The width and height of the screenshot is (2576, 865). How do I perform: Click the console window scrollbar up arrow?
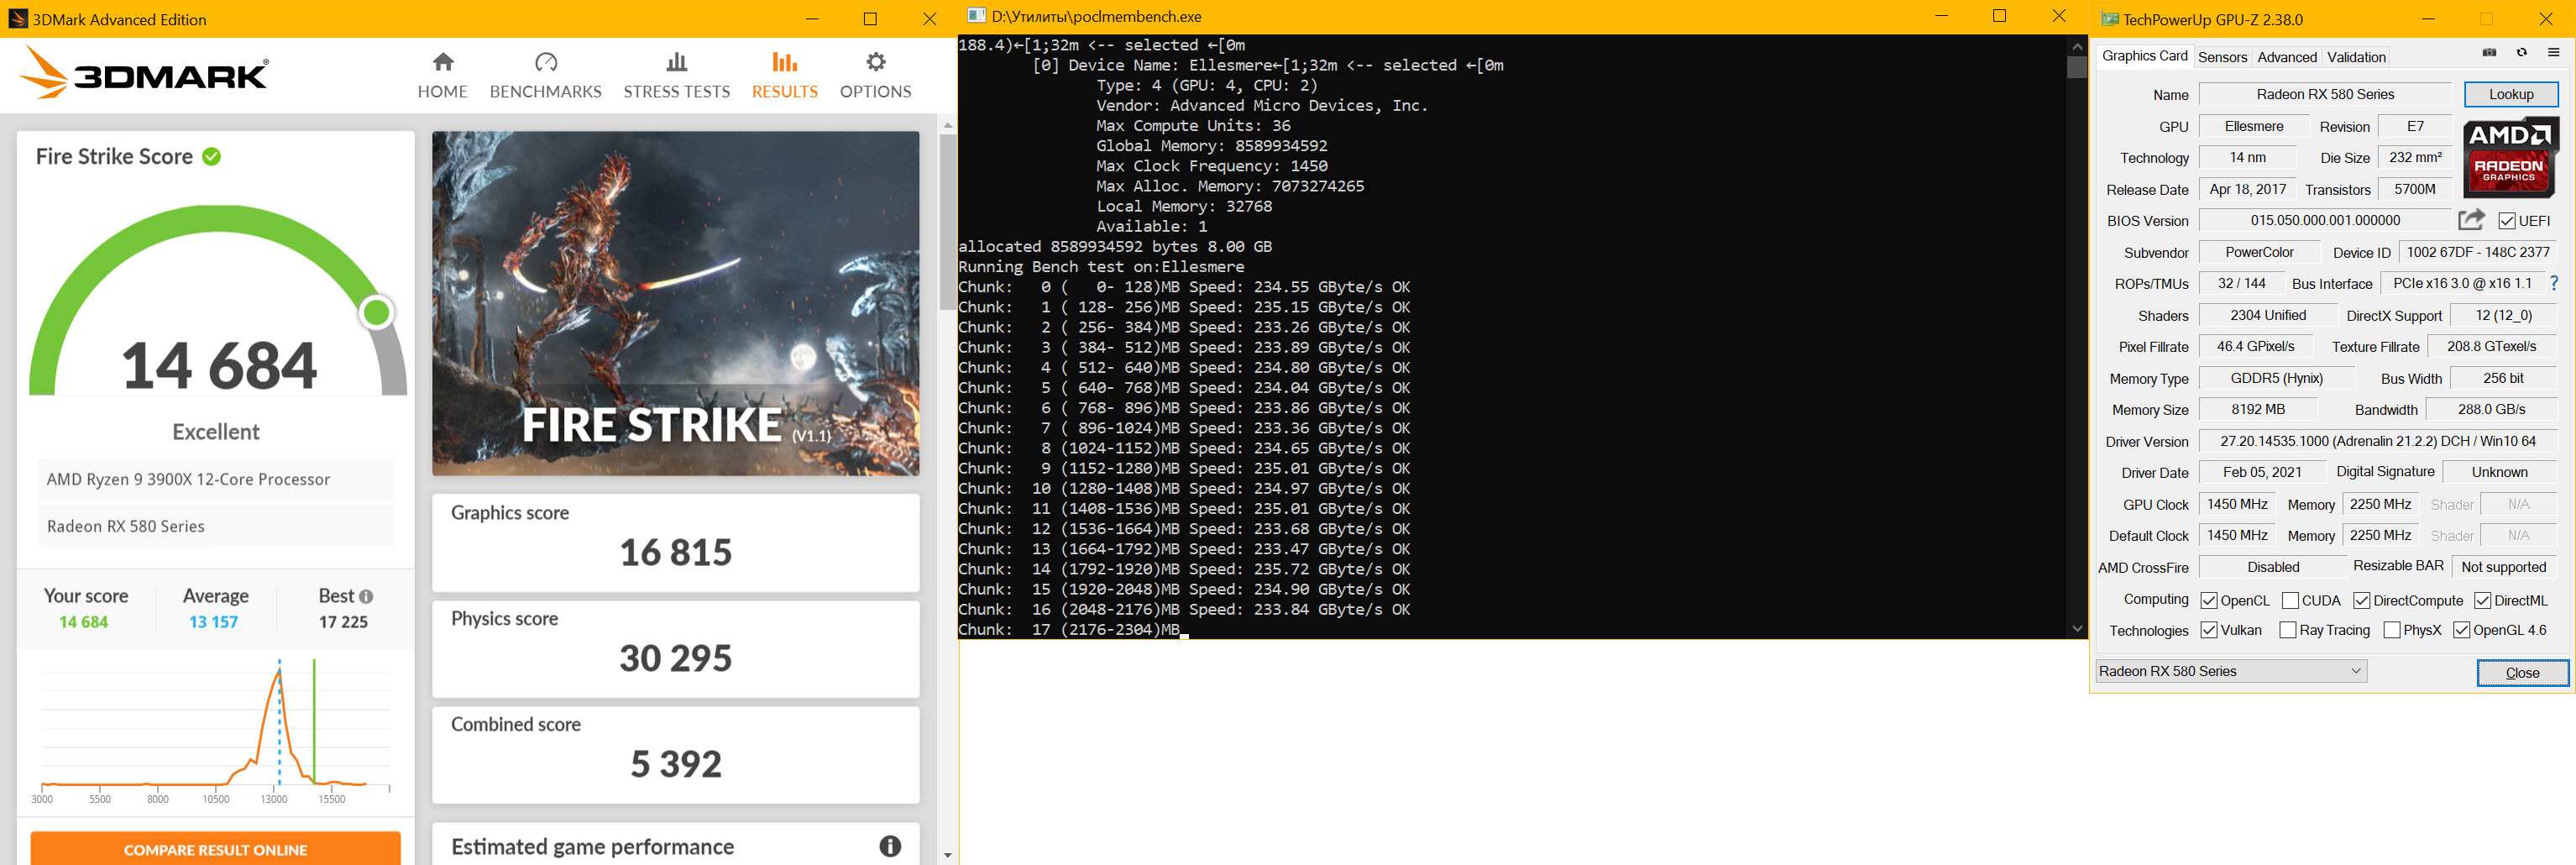coord(2077,46)
